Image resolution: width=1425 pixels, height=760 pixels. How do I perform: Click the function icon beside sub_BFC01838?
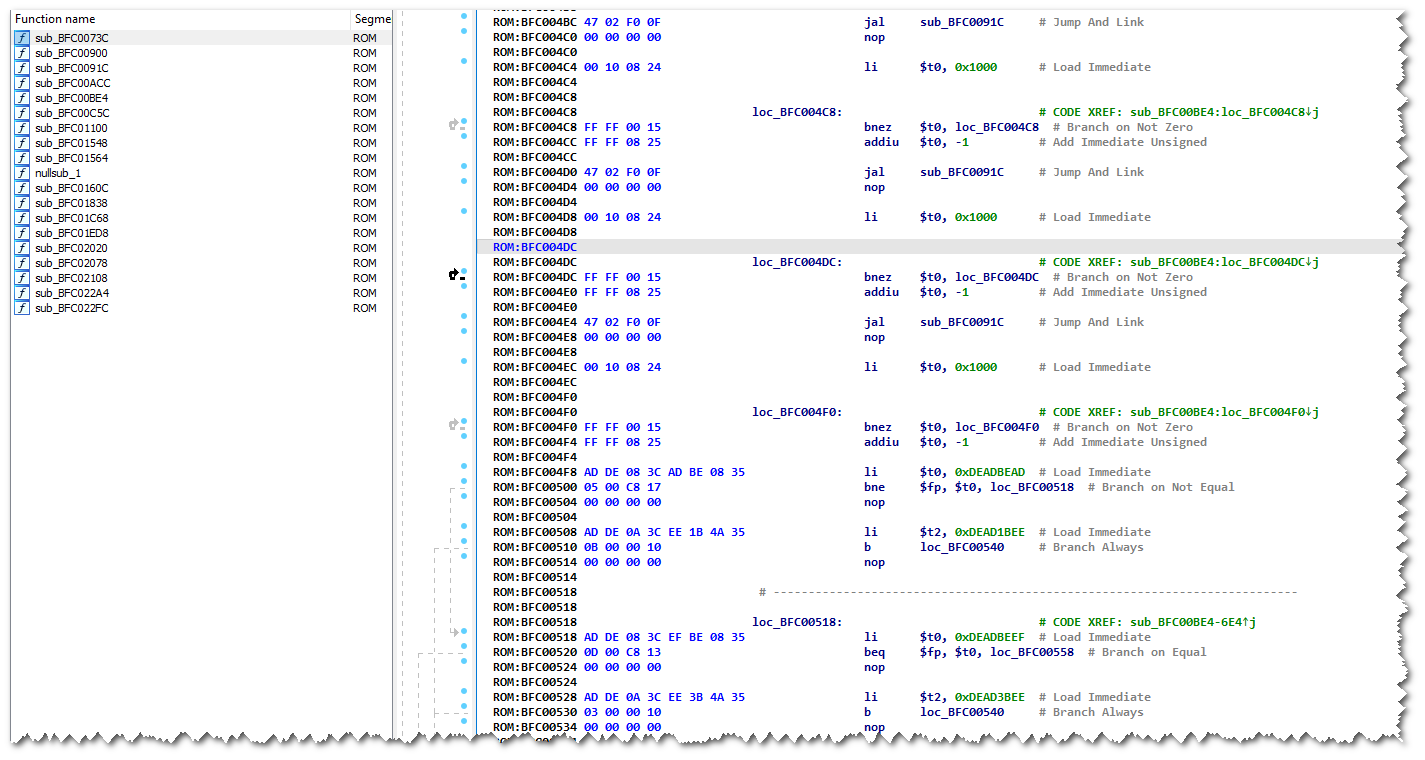pos(21,203)
